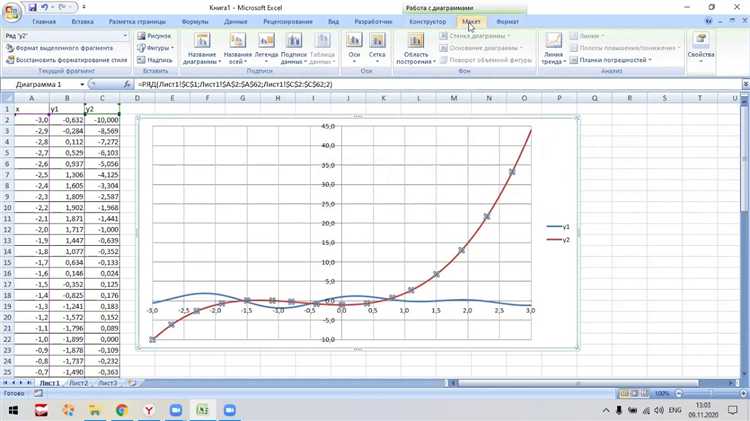Open Лист2 worksheet tab
The height and width of the screenshot is (421, 750).
(x=78, y=383)
